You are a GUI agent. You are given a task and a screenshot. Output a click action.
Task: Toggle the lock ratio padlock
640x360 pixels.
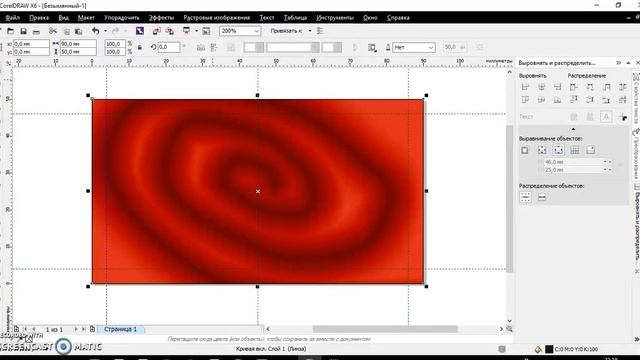click(x=140, y=47)
